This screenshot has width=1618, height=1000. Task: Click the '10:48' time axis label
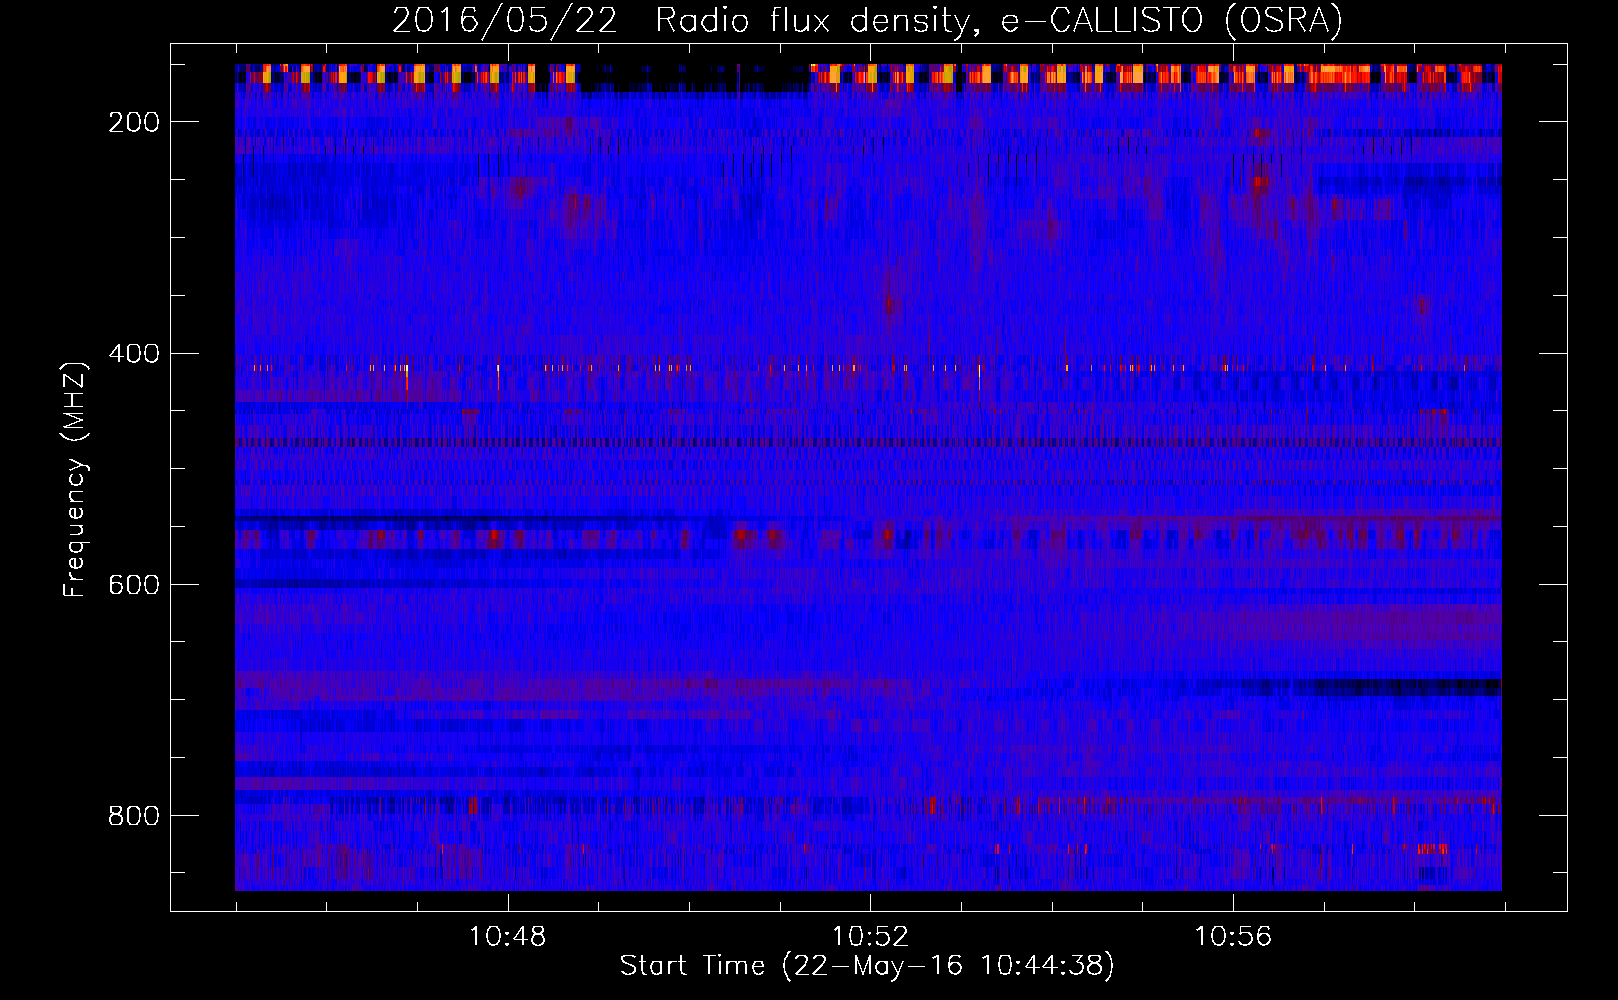[508, 936]
